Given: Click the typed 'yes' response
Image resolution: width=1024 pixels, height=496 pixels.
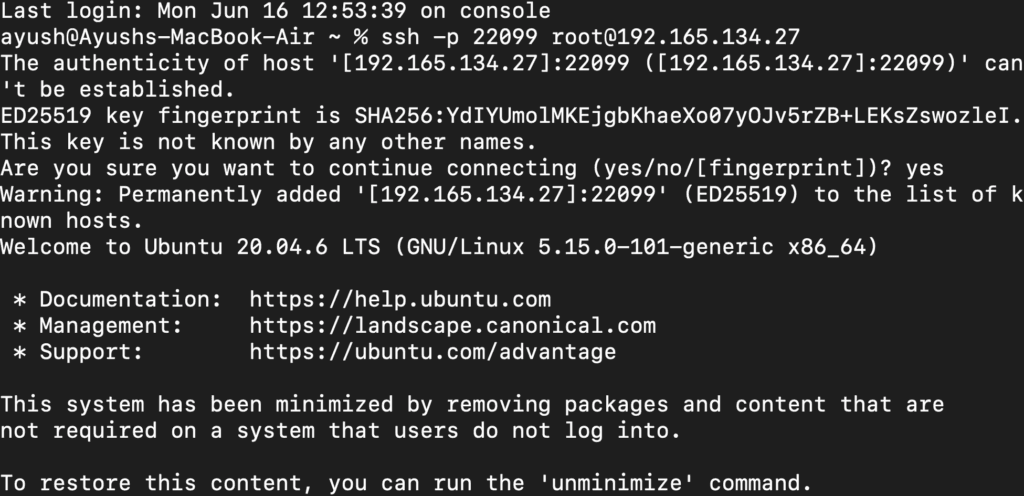Looking at the screenshot, I should point(924,168).
